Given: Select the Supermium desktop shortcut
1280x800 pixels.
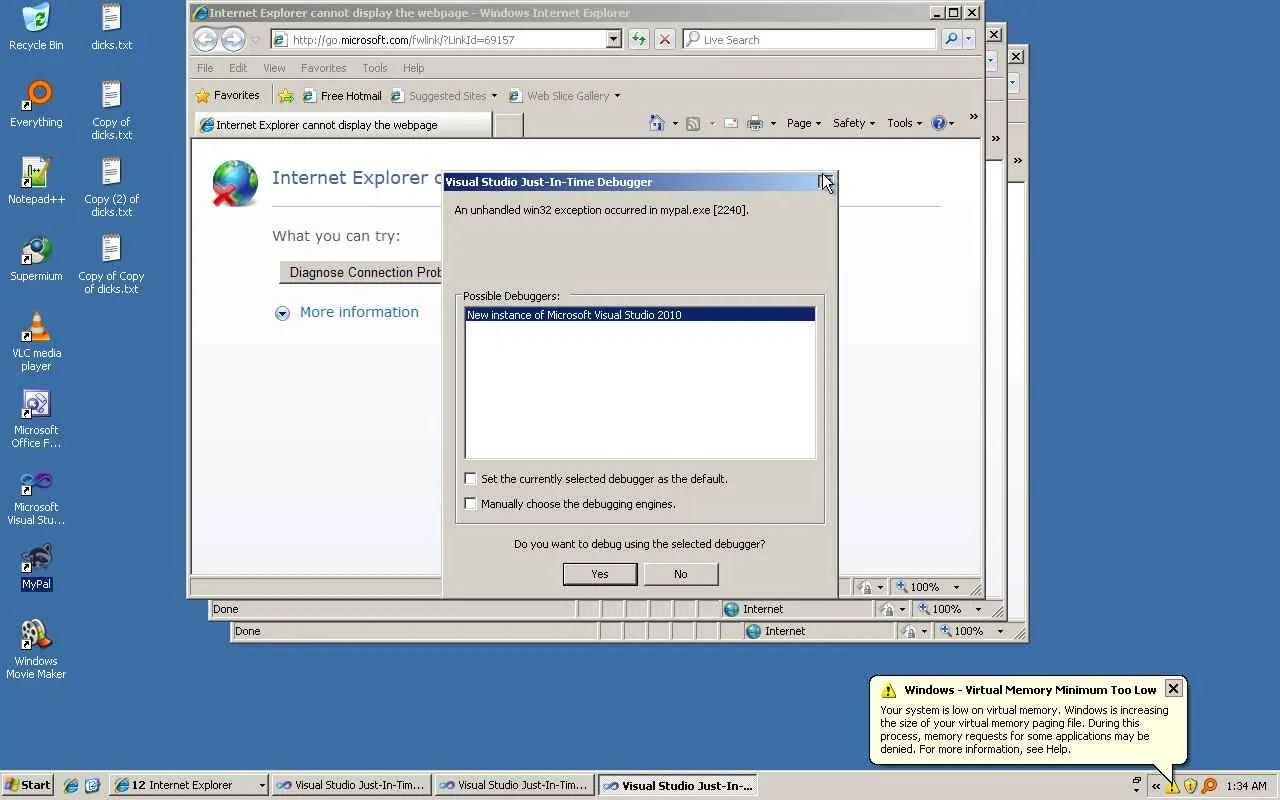Looking at the screenshot, I should coord(36,258).
